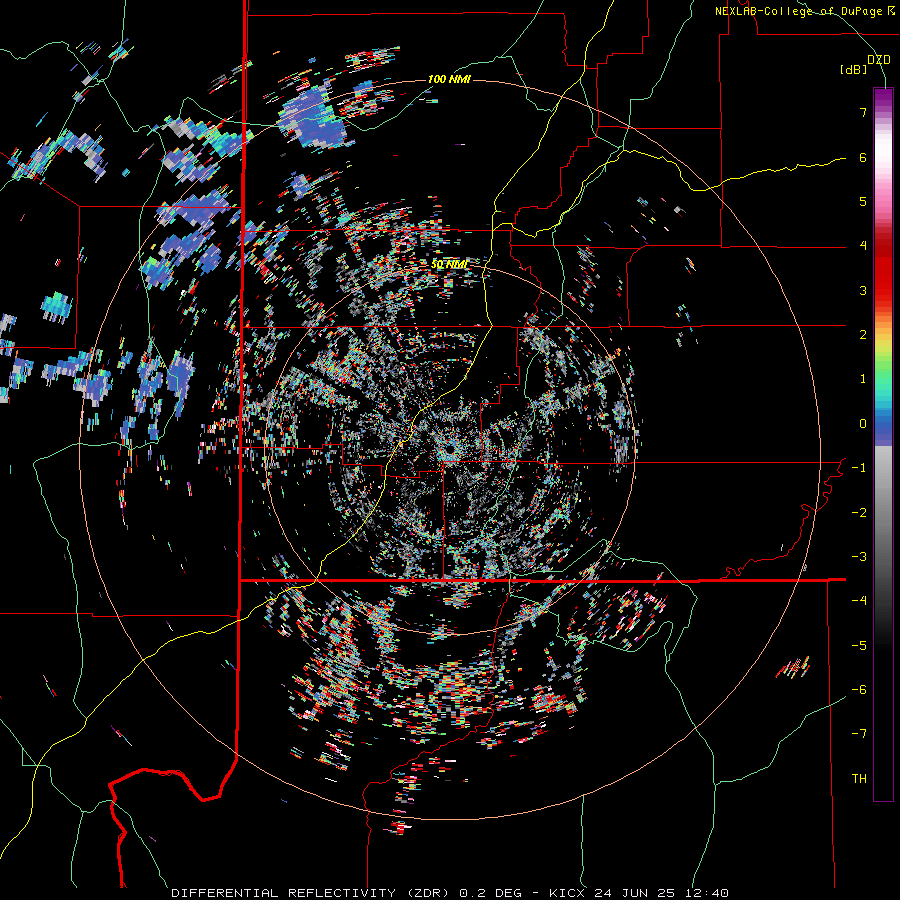Click the 1 value on the scale
Image resolution: width=900 pixels, height=900 pixels.
863,379
